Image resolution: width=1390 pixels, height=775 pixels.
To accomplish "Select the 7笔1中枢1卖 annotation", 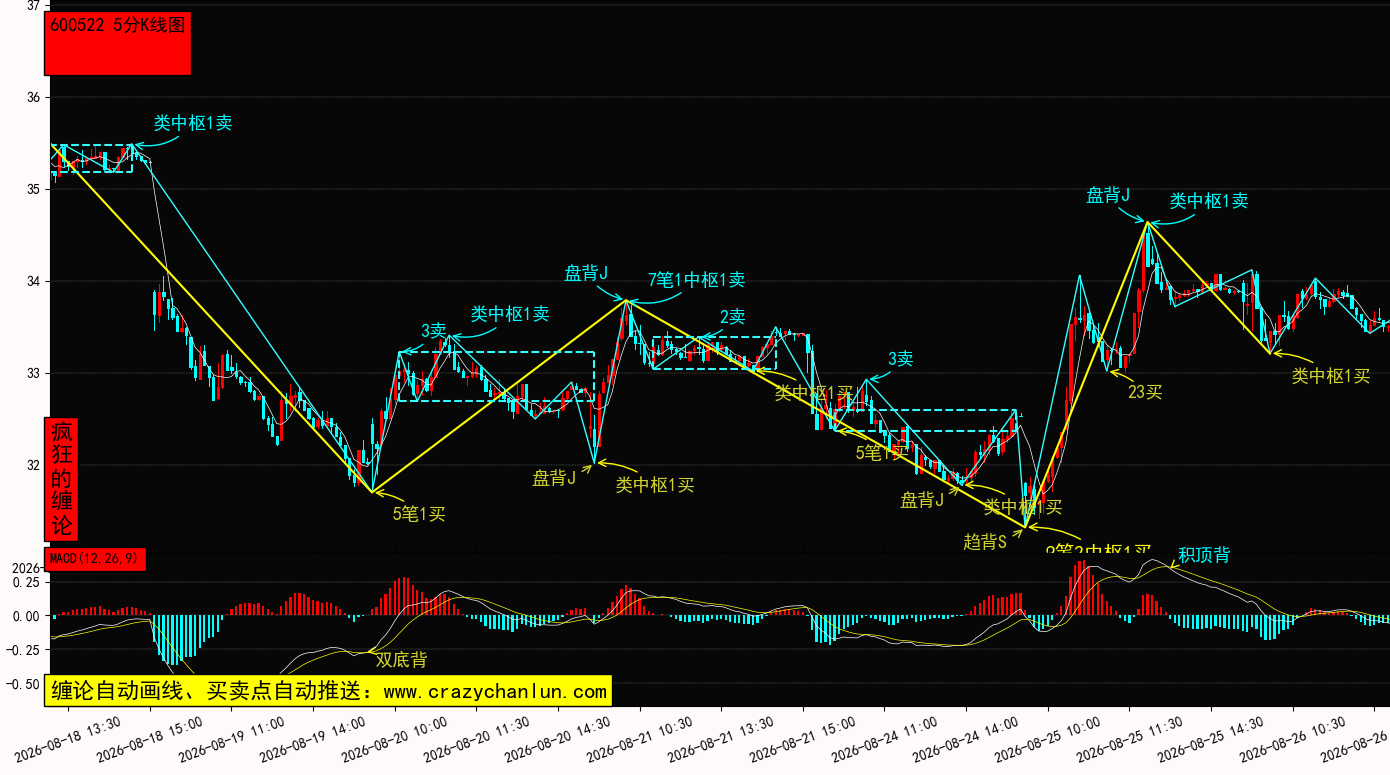I will [x=696, y=280].
